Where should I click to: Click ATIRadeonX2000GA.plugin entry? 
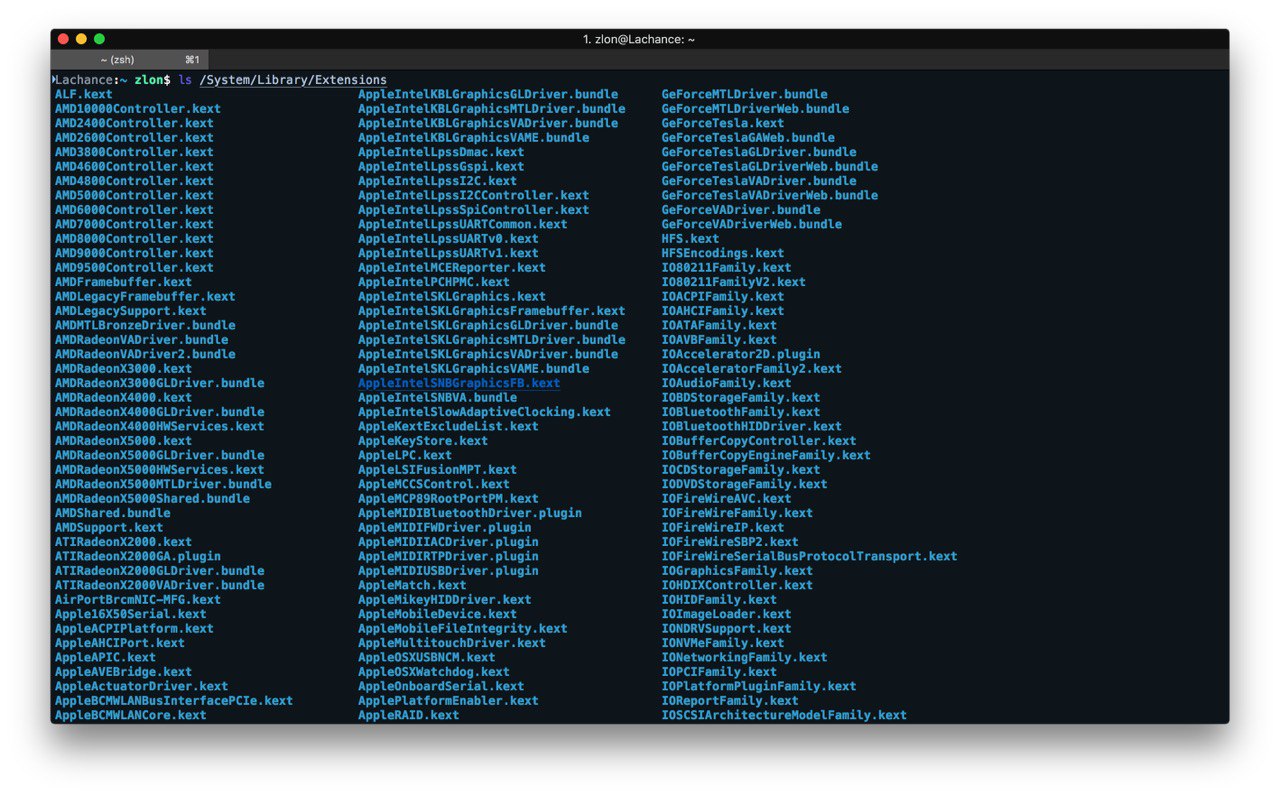(x=138, y=556)
